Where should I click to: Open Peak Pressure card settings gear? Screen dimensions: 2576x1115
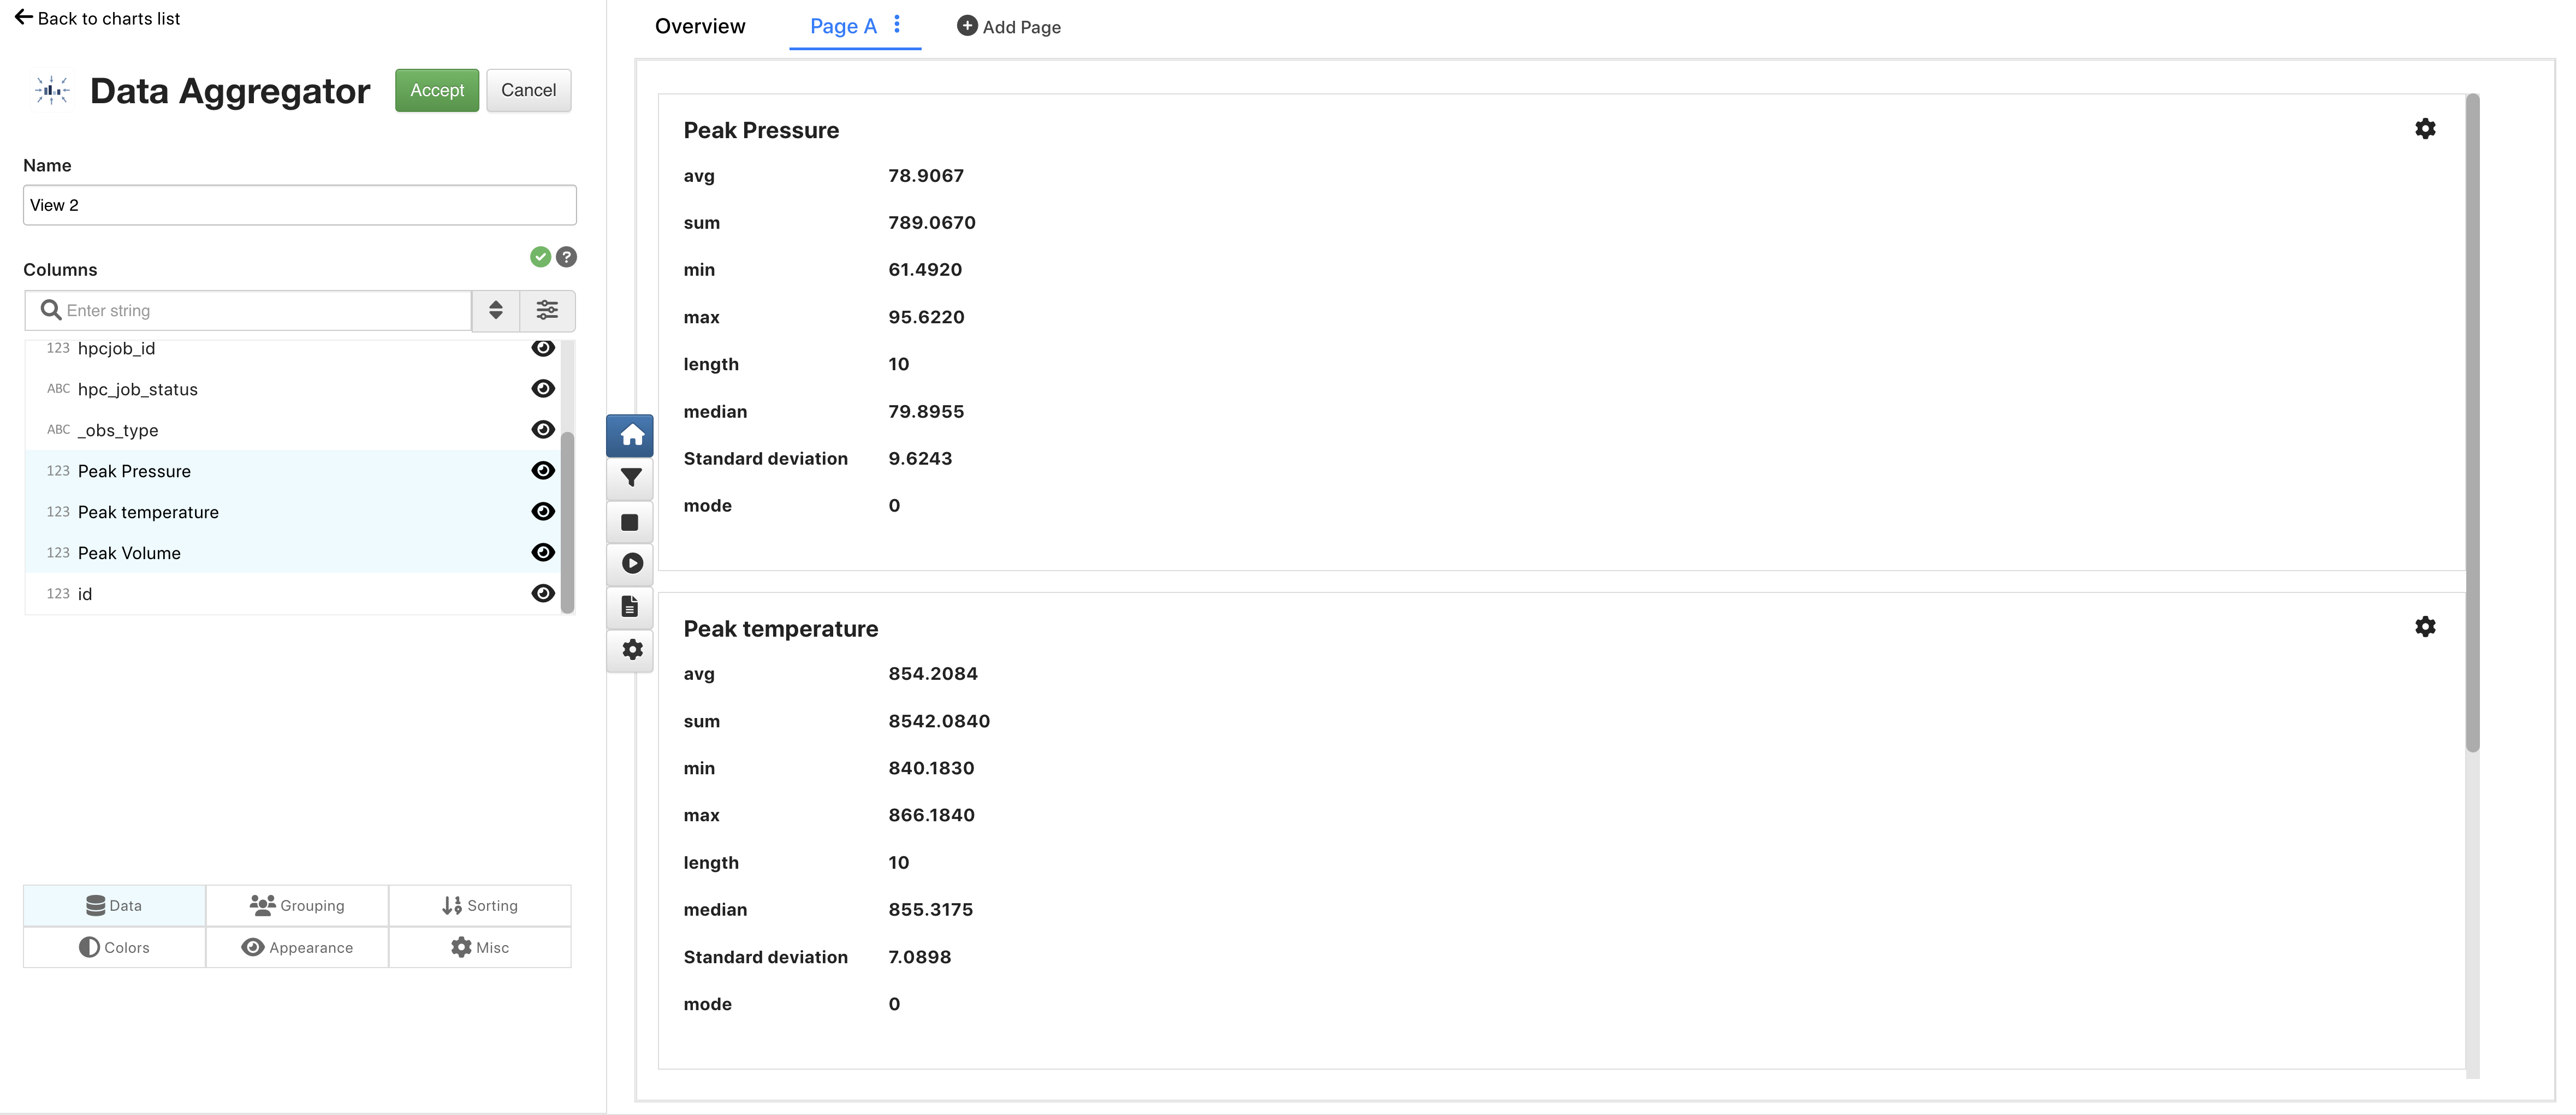[x=2424, y=129]
